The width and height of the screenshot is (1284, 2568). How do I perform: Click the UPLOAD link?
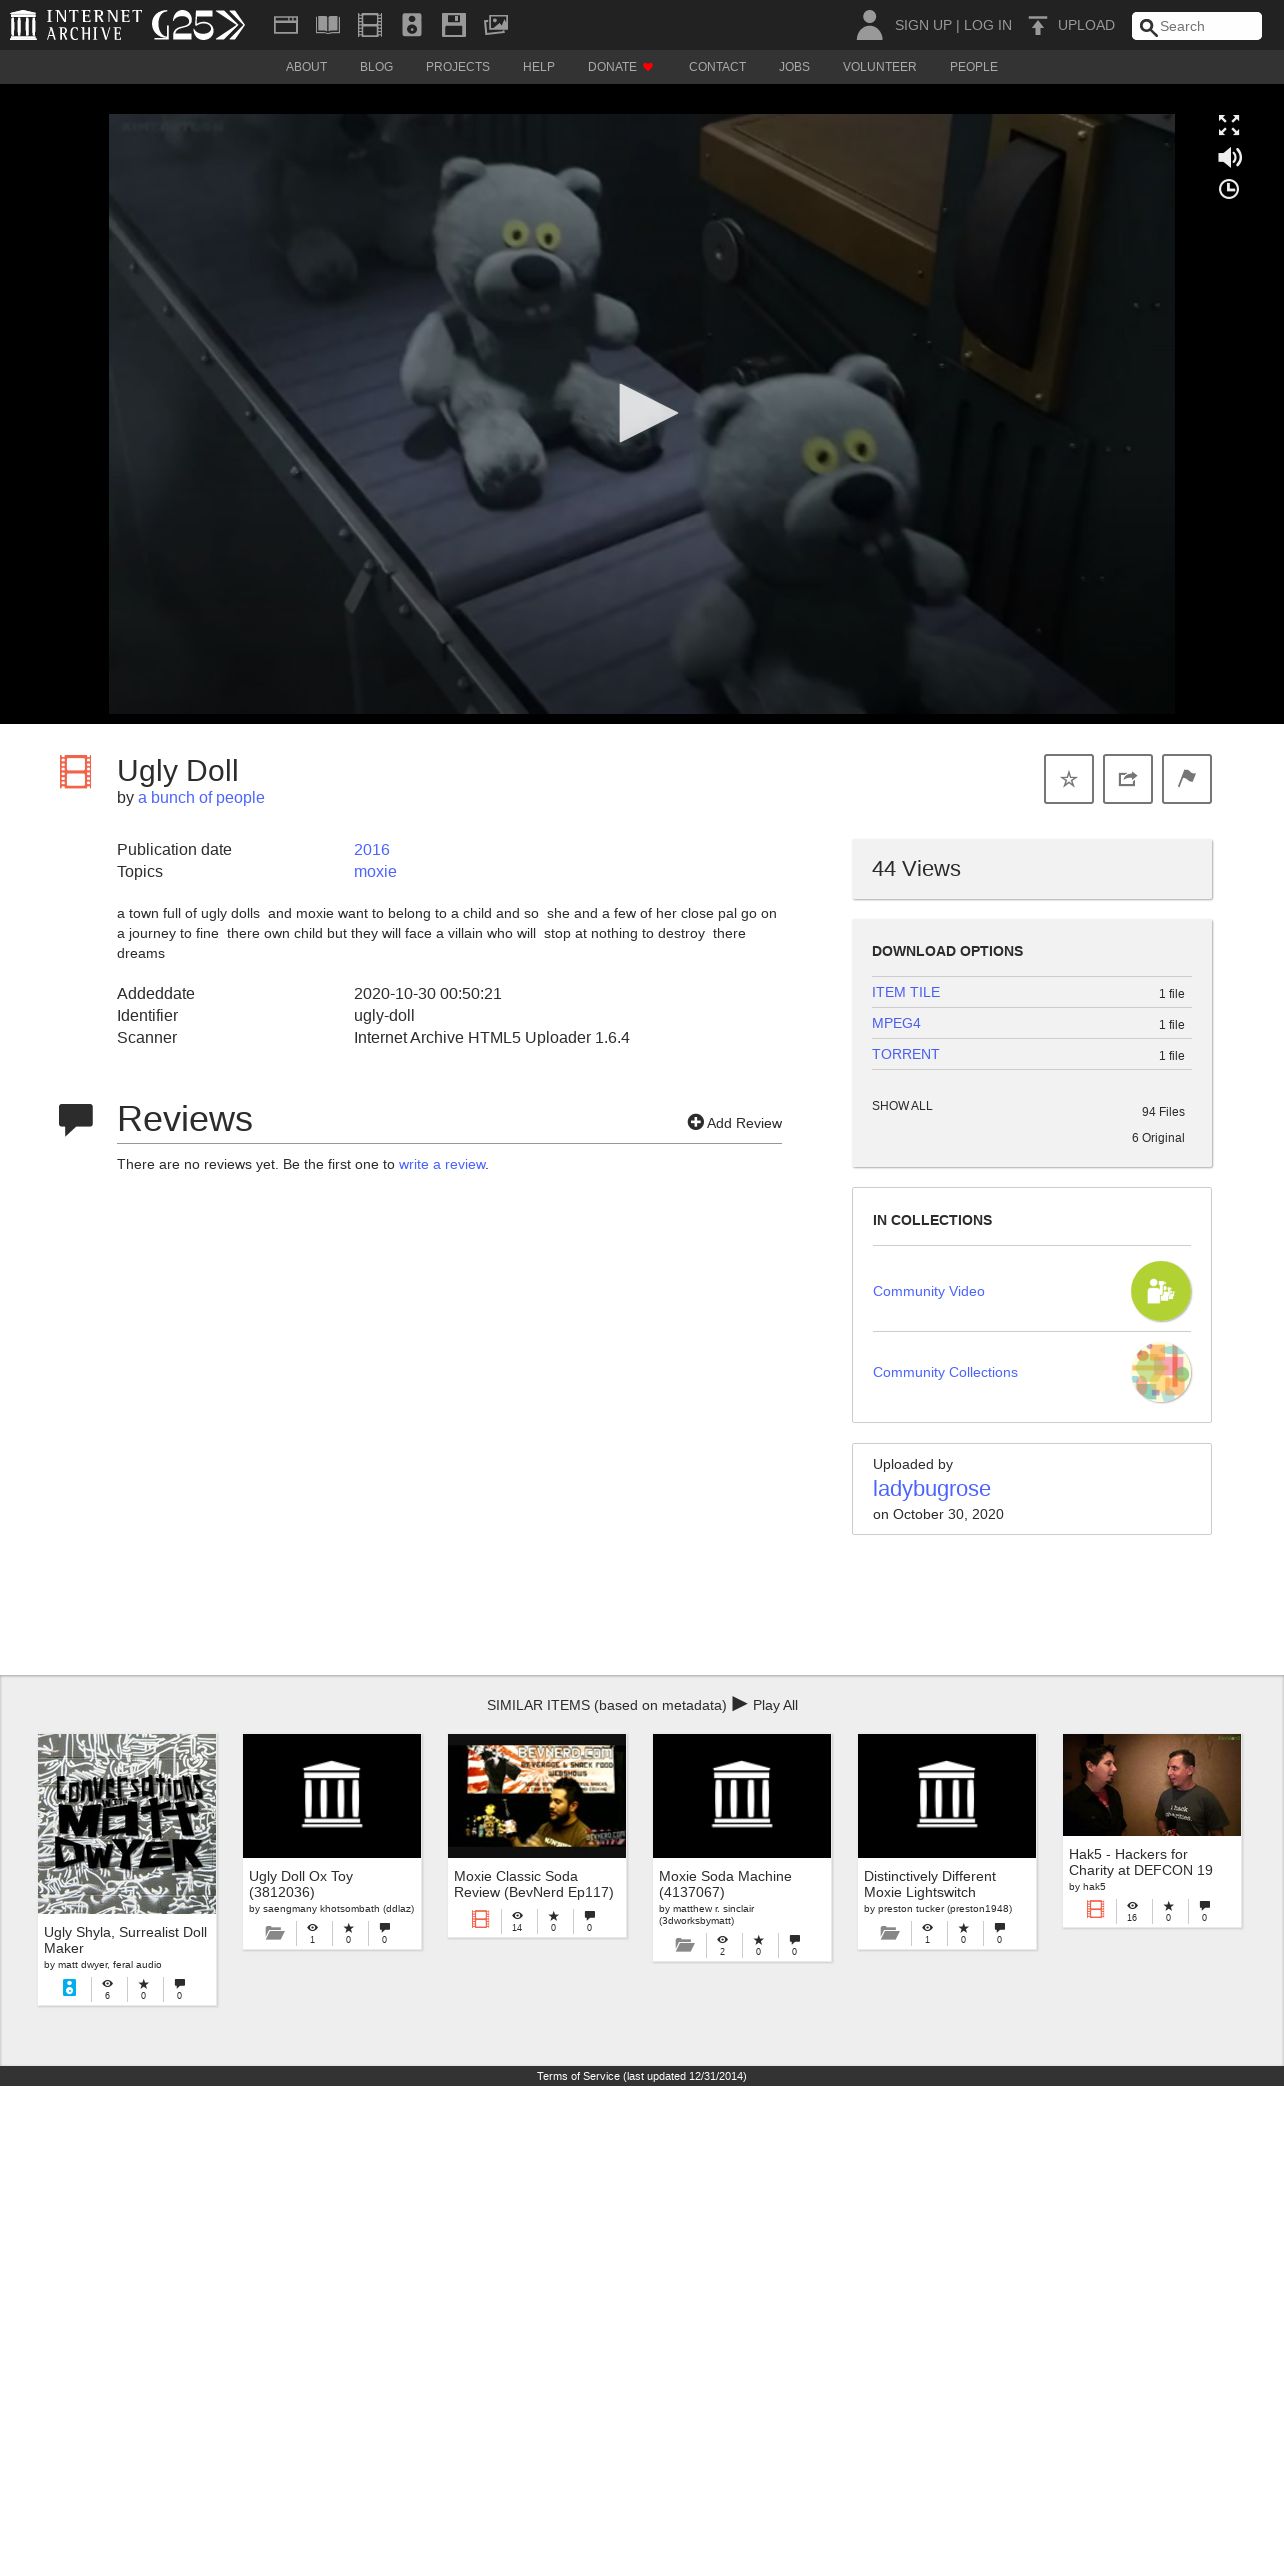pos(1086,25)
